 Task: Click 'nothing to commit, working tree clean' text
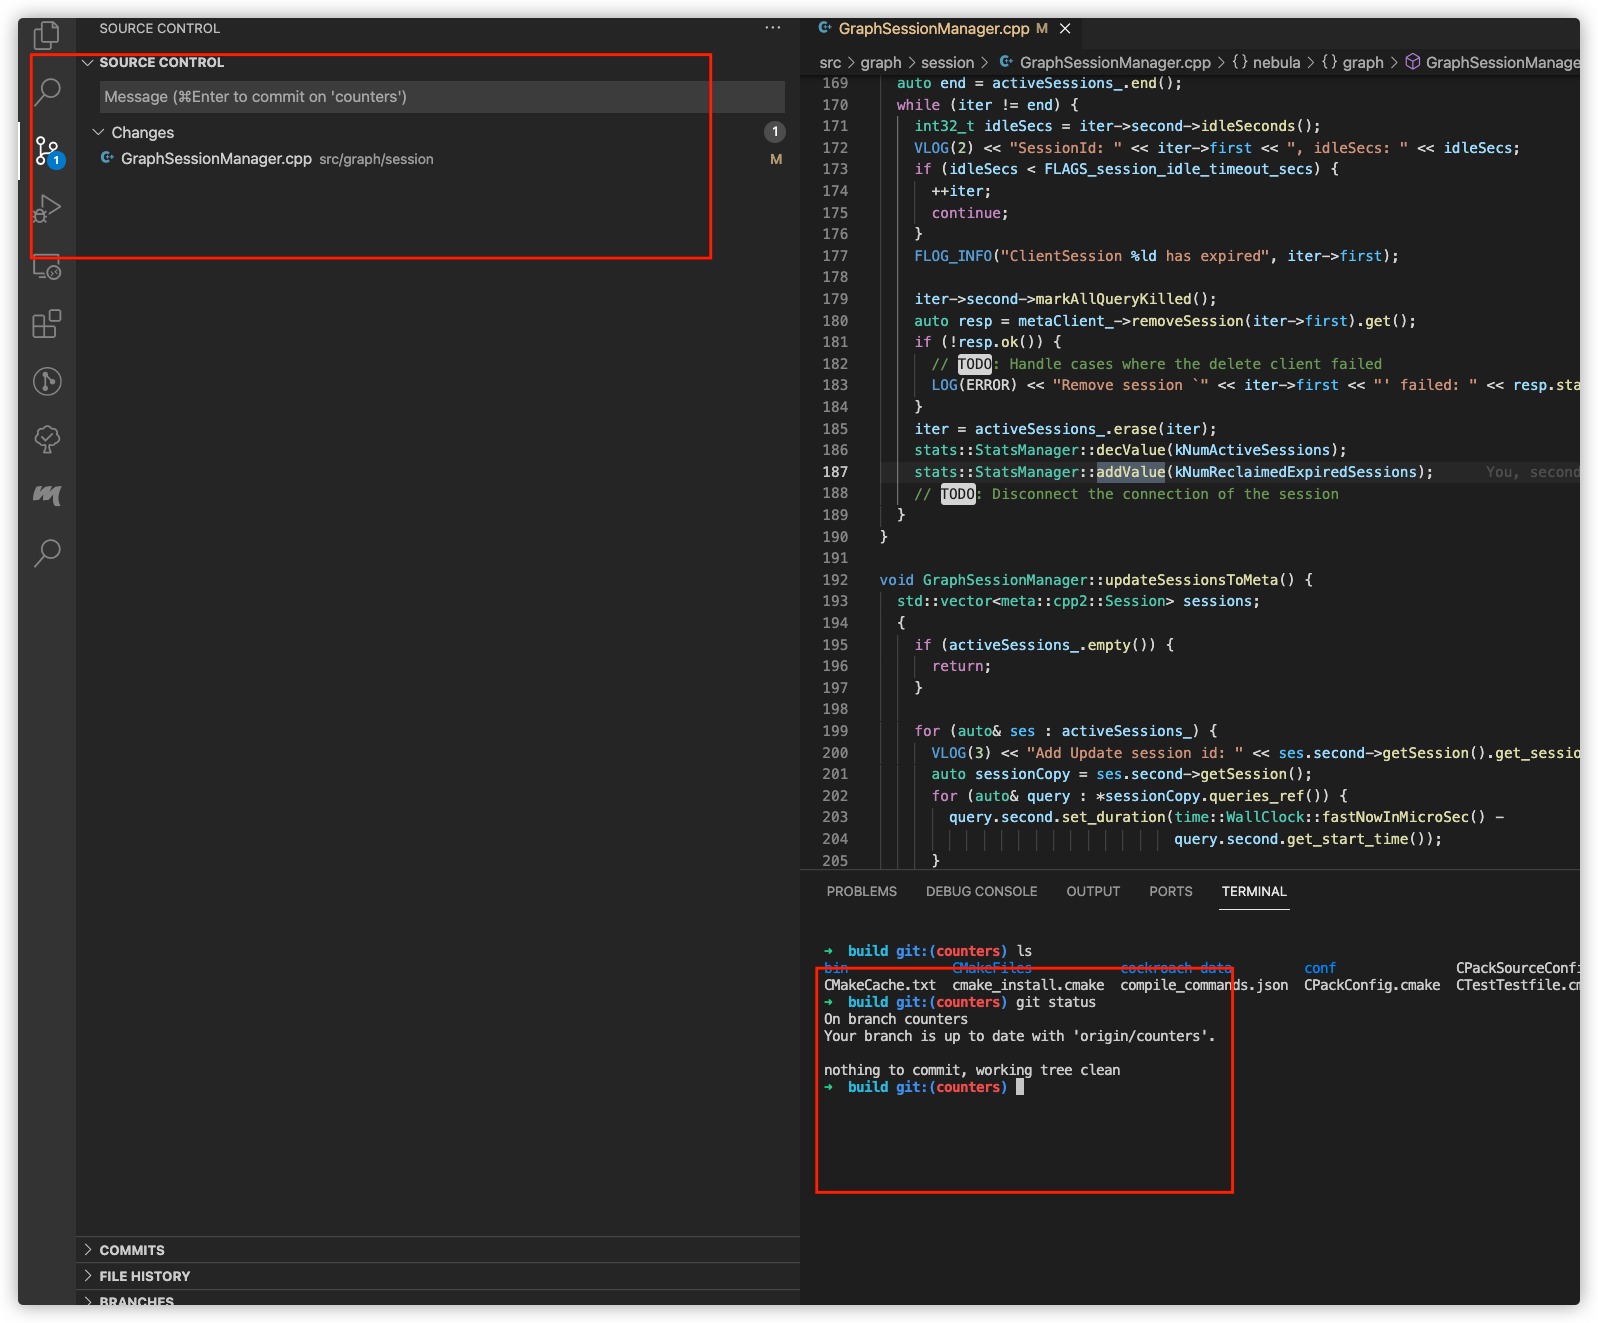[972, 1070]
